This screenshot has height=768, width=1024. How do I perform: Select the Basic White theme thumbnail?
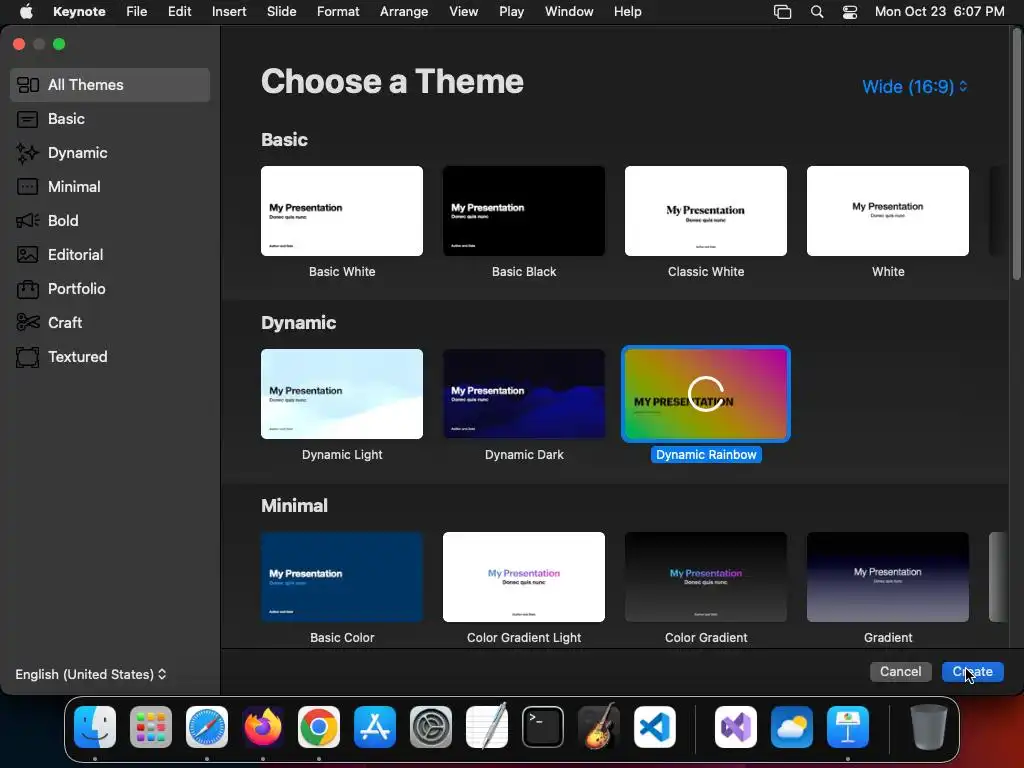tap(342, 211)
